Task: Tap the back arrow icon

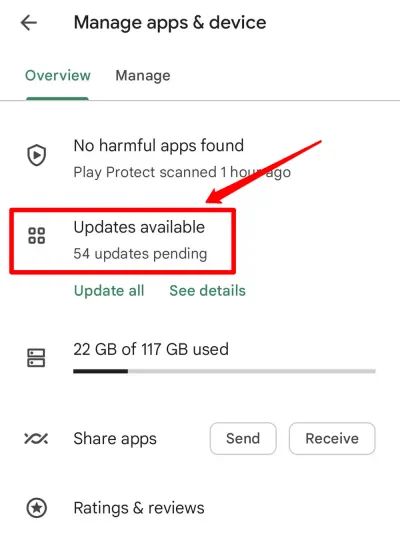Action: click(29, 23)
